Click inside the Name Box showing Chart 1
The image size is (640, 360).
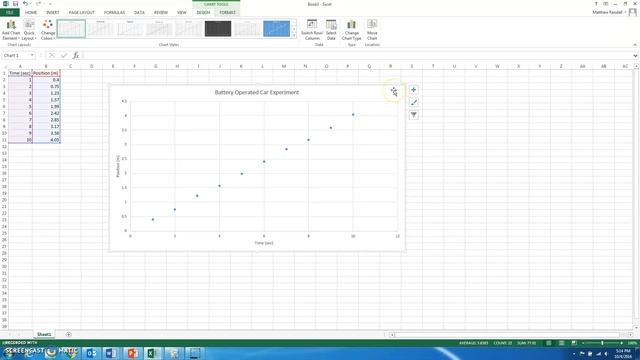(x=15, y=56)
